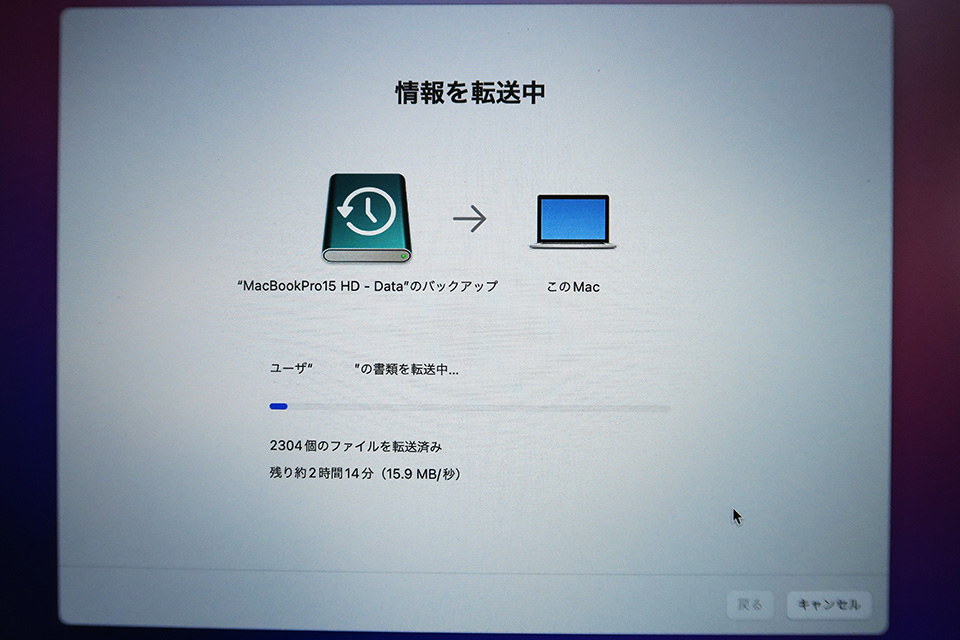Viewport: 960px width, 640px height.
Task: Click the このMac label
Action: pyautogui.click(x=573, y=287)
